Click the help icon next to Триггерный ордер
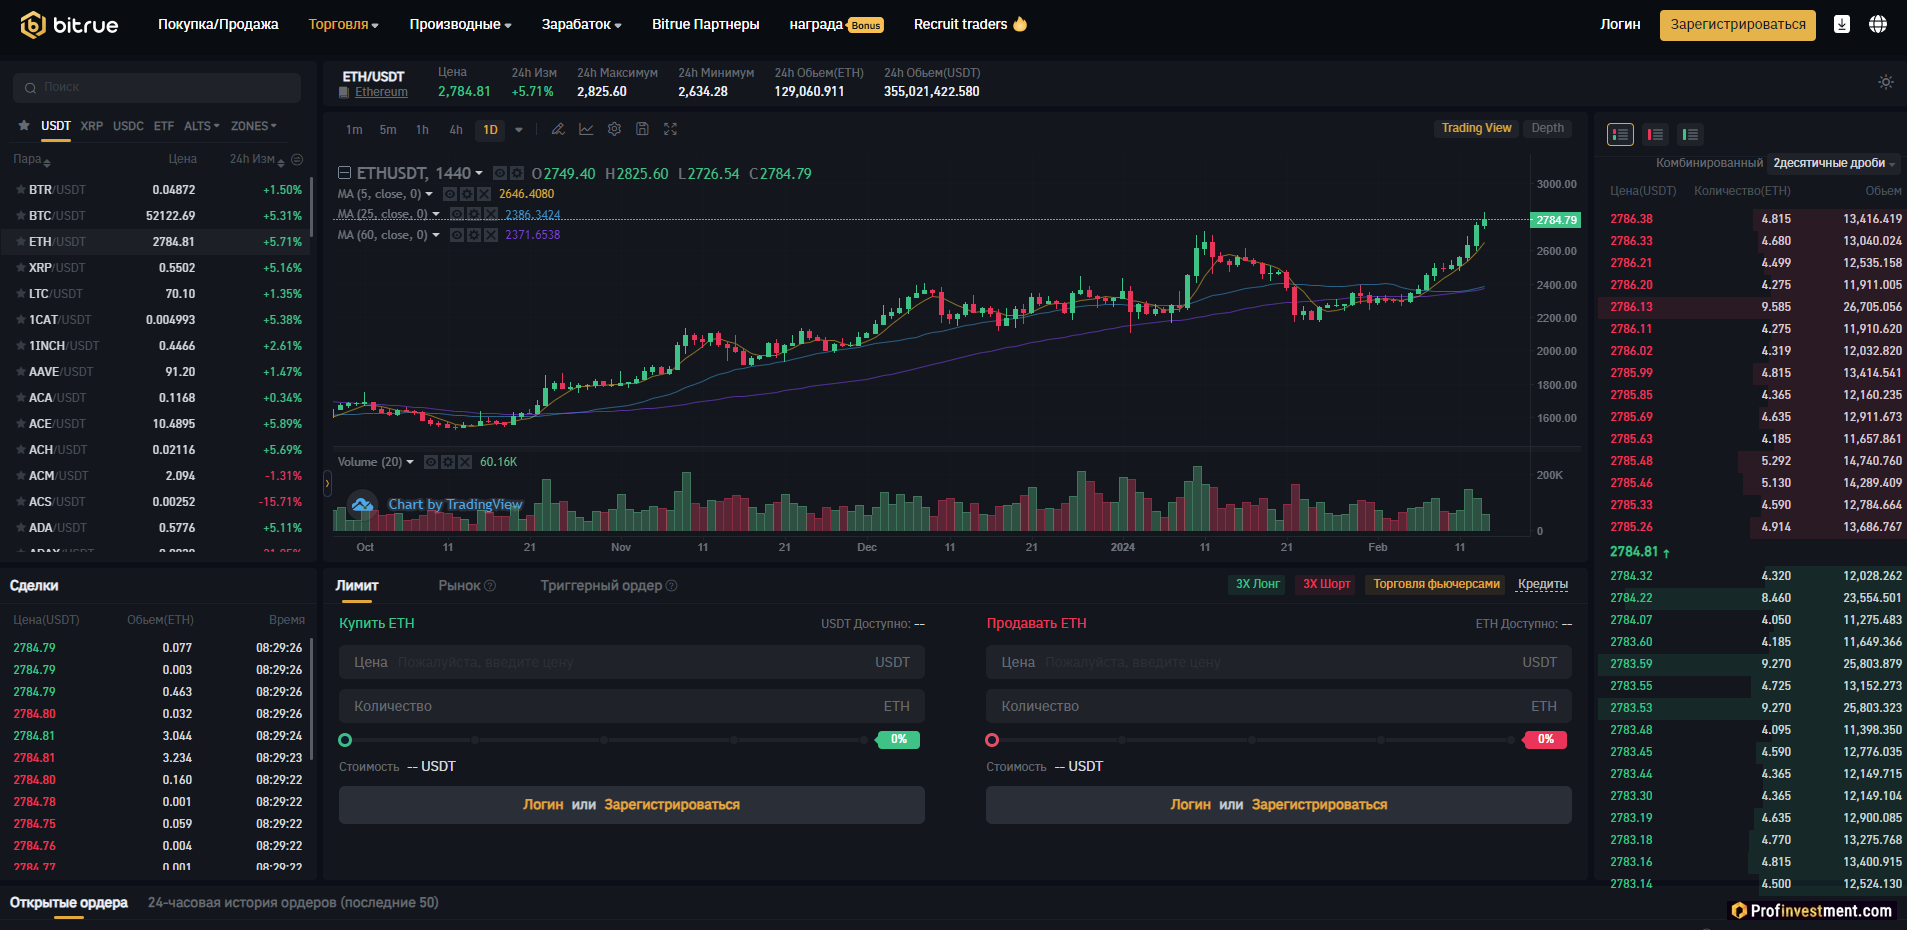This screenshot has width=1907, height=930. pyautogui.click(x=672, y=586)
